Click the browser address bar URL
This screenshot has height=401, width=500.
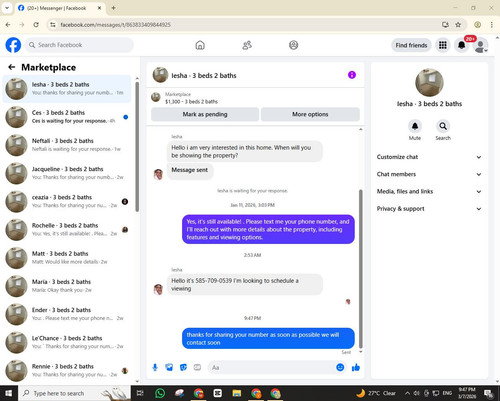click(x=115, y=25)
